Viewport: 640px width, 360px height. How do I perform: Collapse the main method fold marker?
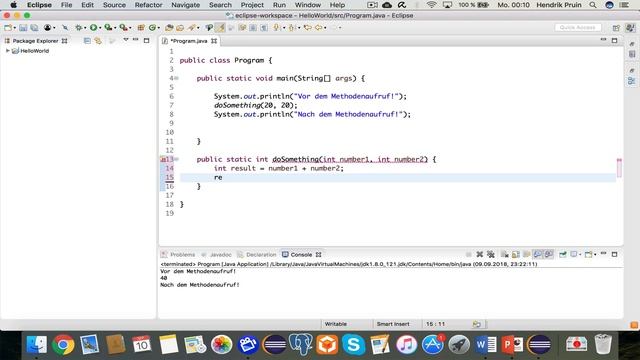pos(177,78)
